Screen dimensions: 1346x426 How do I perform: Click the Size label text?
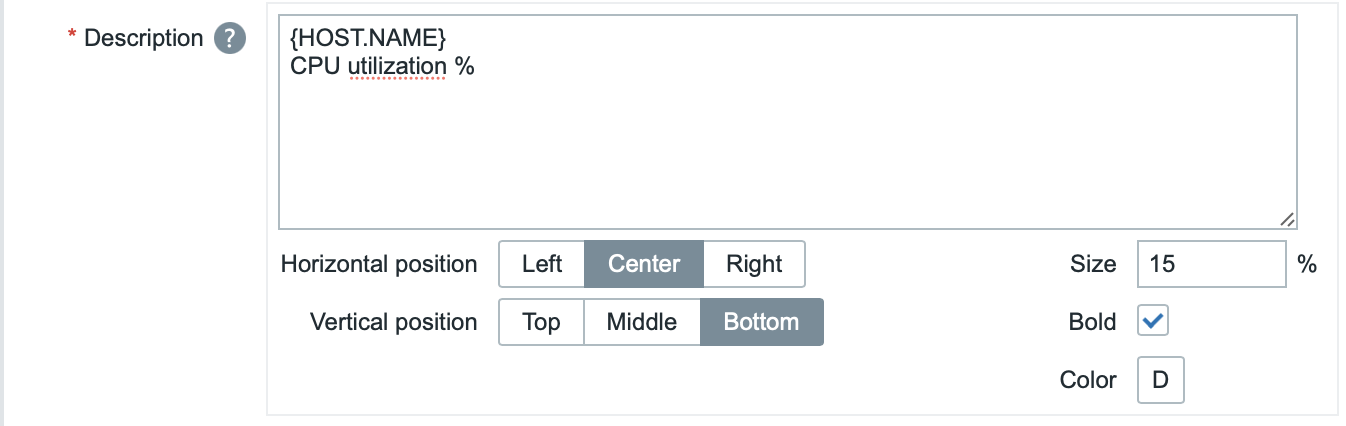(x=1093, y=264)
